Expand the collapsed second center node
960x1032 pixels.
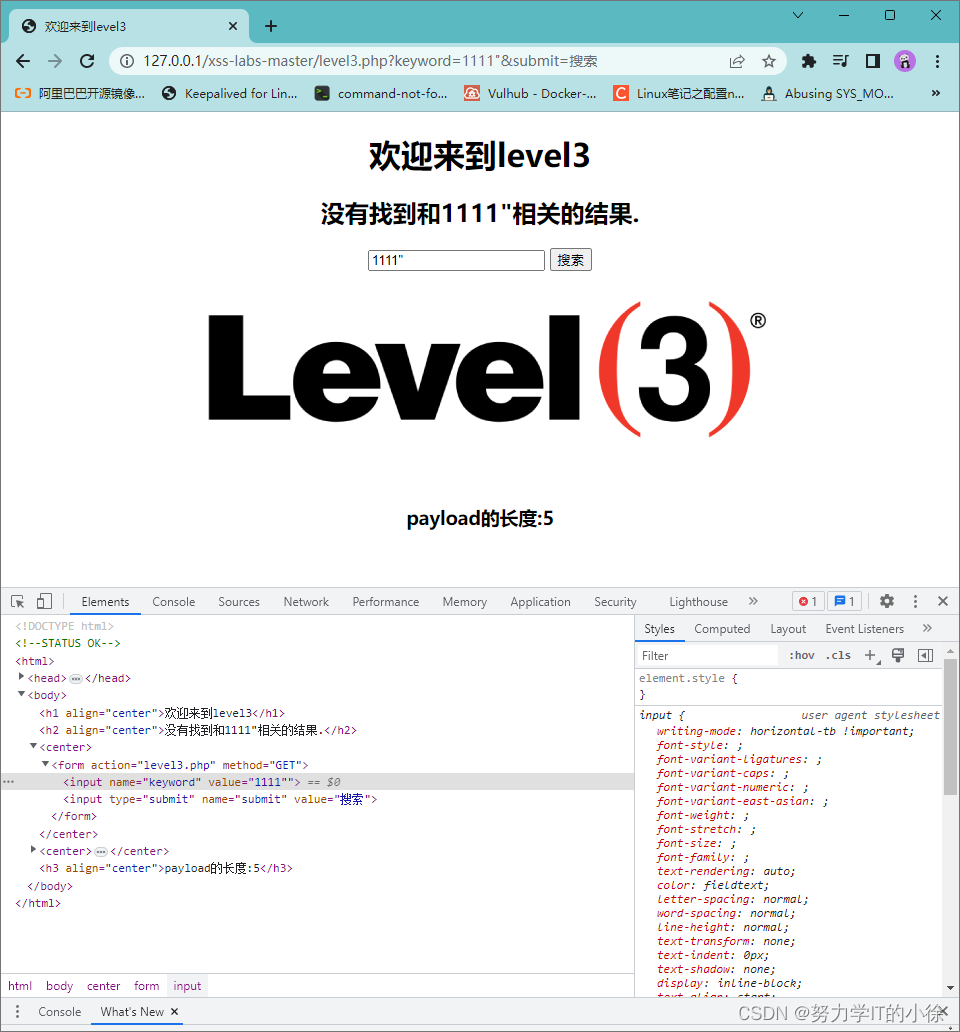33,850
